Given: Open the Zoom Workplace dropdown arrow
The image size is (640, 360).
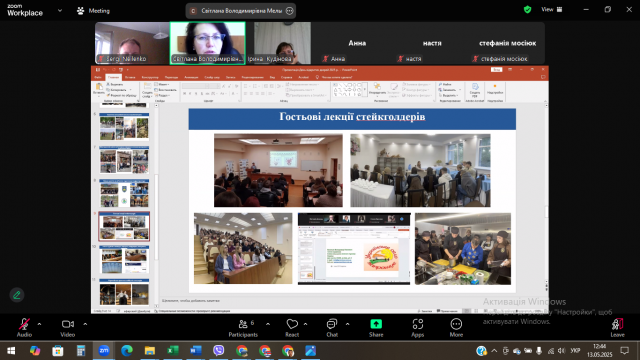Looking at the screenshot, I should pyautogui.click(x=60, y=11).
